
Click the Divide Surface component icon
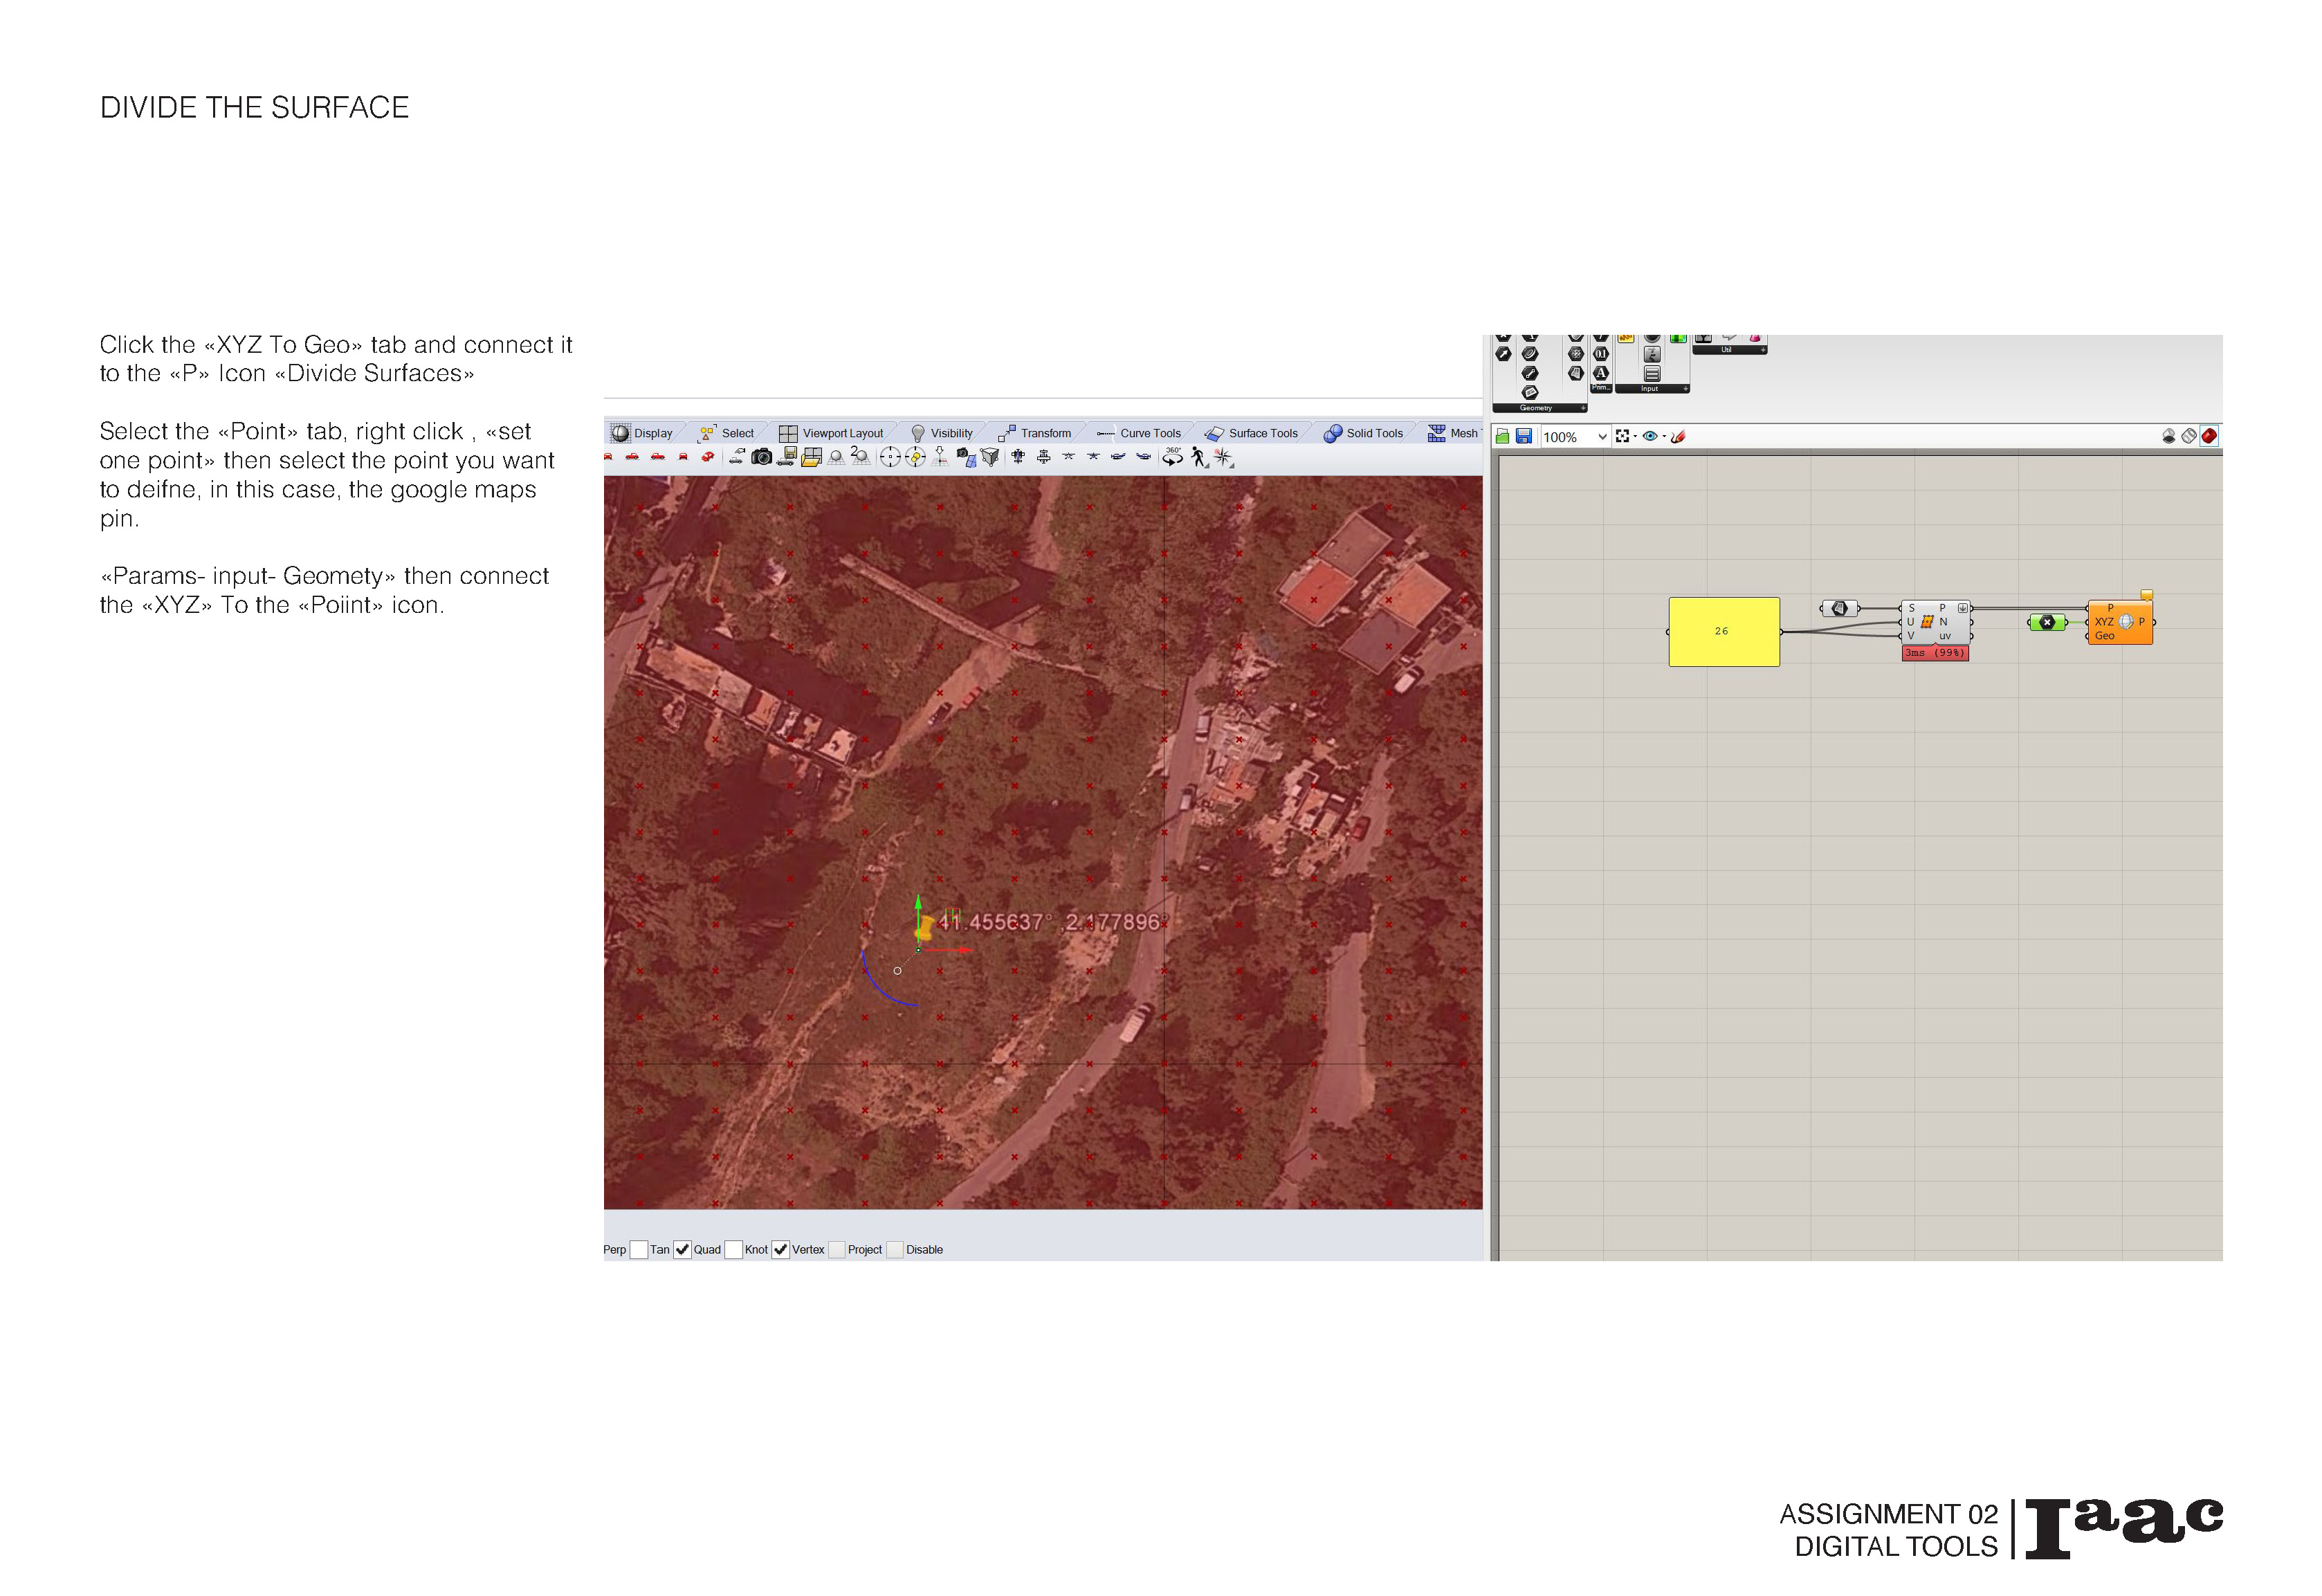pyautogui.click(x=1927, y=622)
